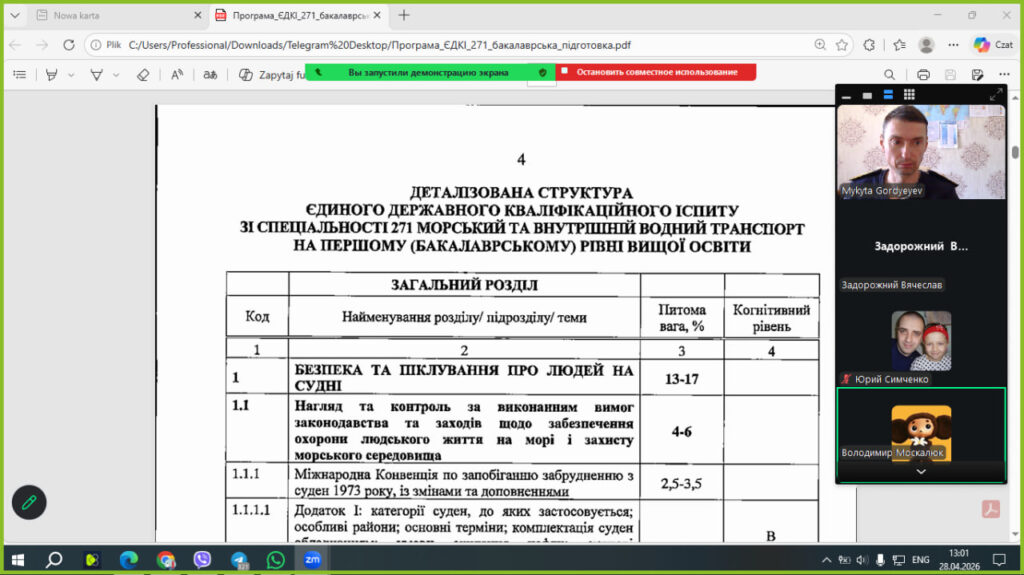
Task: Select Юрий Симченко participant tile
Action: [921, 340]
